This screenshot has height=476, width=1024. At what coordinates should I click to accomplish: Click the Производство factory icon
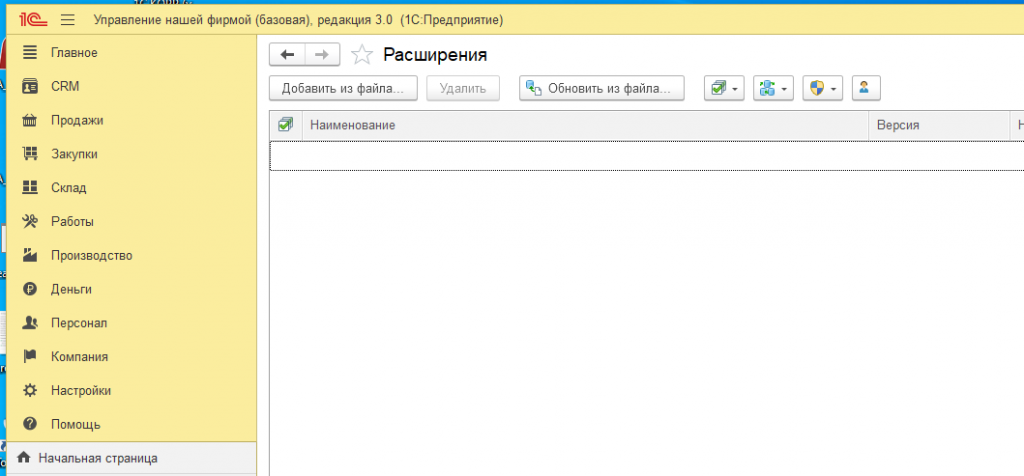click(x=30, y=256)
